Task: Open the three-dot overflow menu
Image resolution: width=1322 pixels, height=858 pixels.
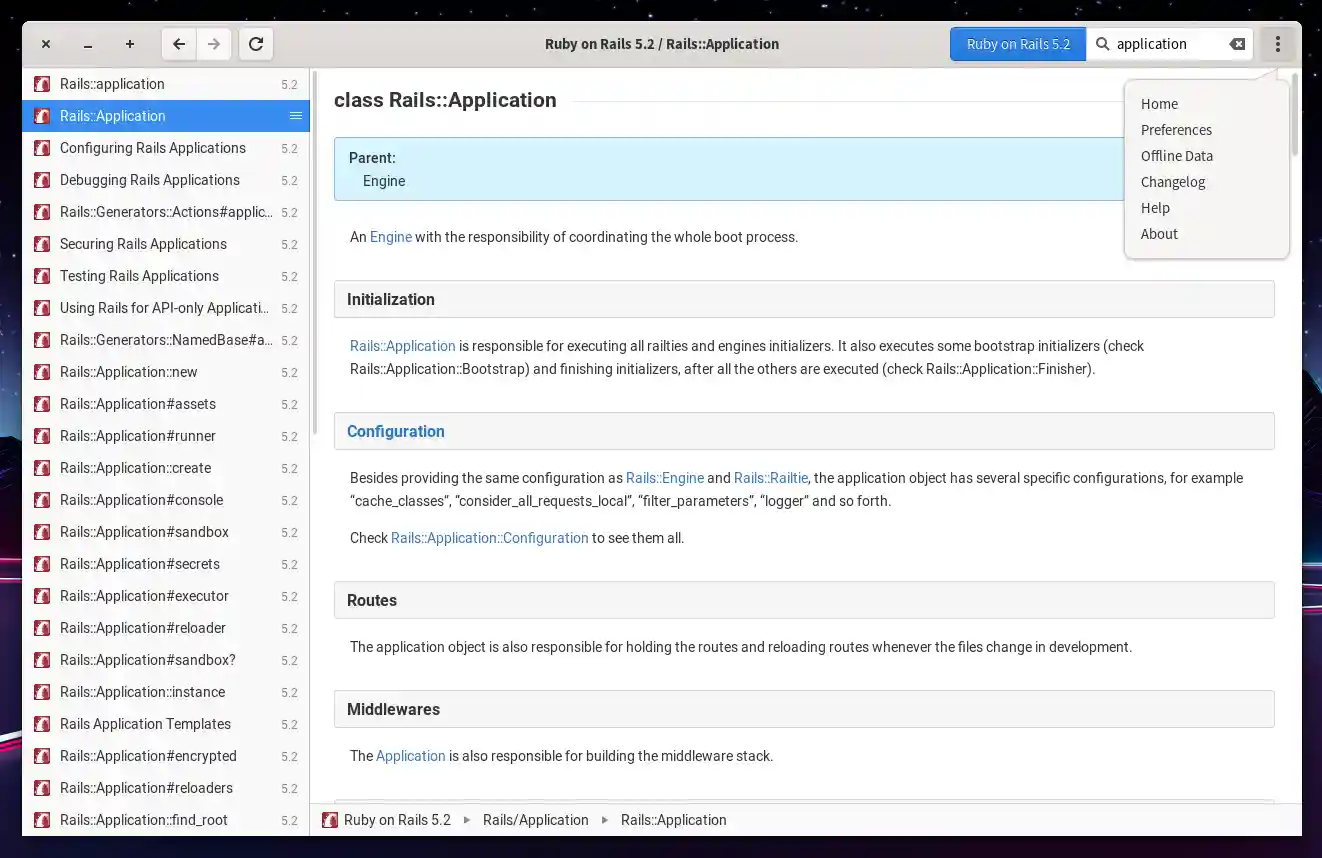Action: (1277, 44)
